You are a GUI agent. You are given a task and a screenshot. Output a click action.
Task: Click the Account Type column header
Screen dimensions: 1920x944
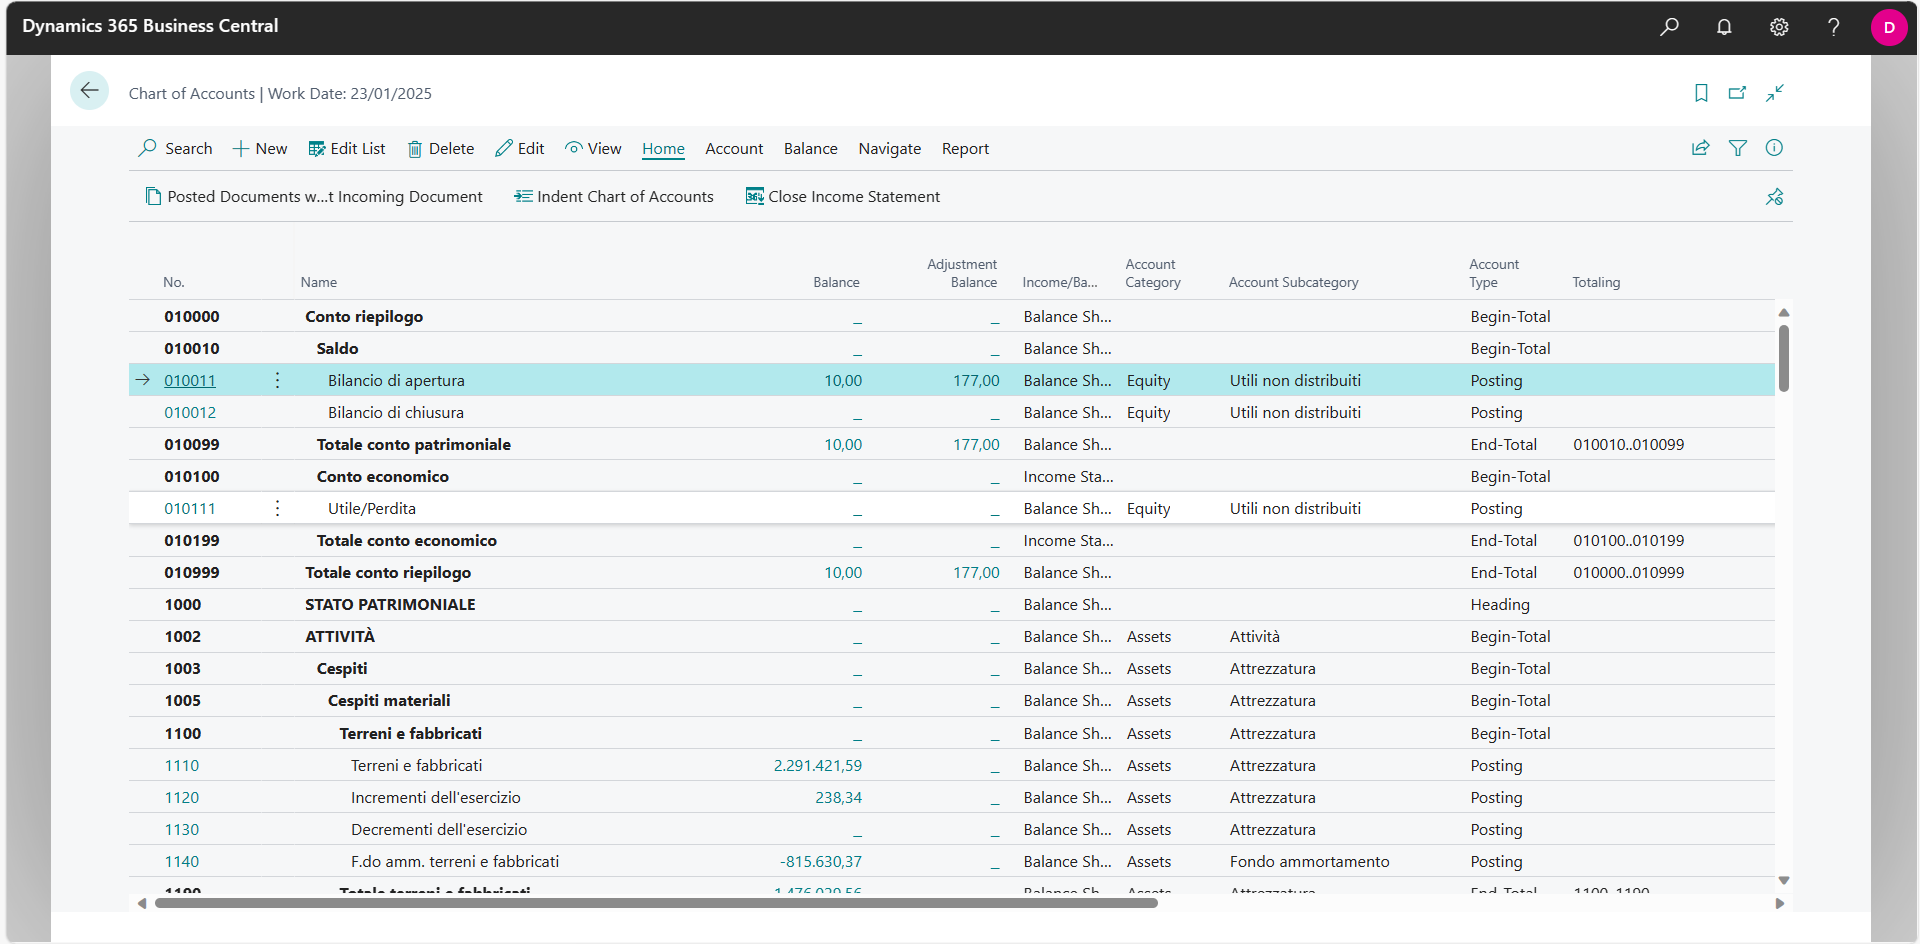(1494, 273)
